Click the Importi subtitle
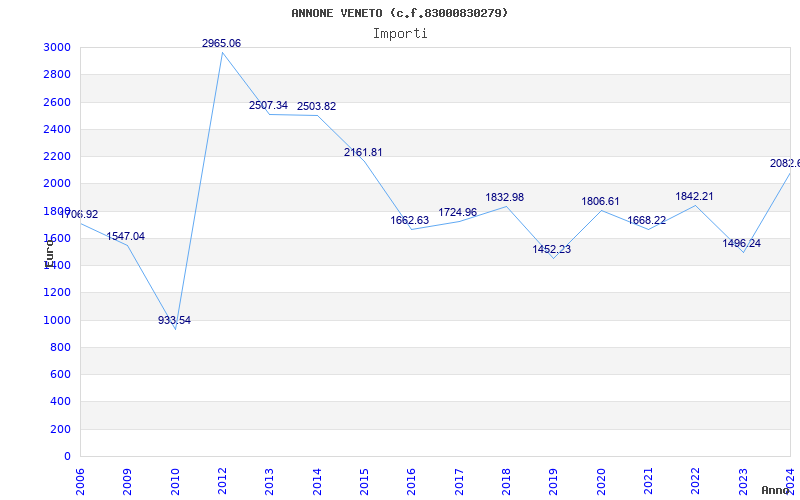The width and height of the screenshot is (800, 500). coord(400,34)
